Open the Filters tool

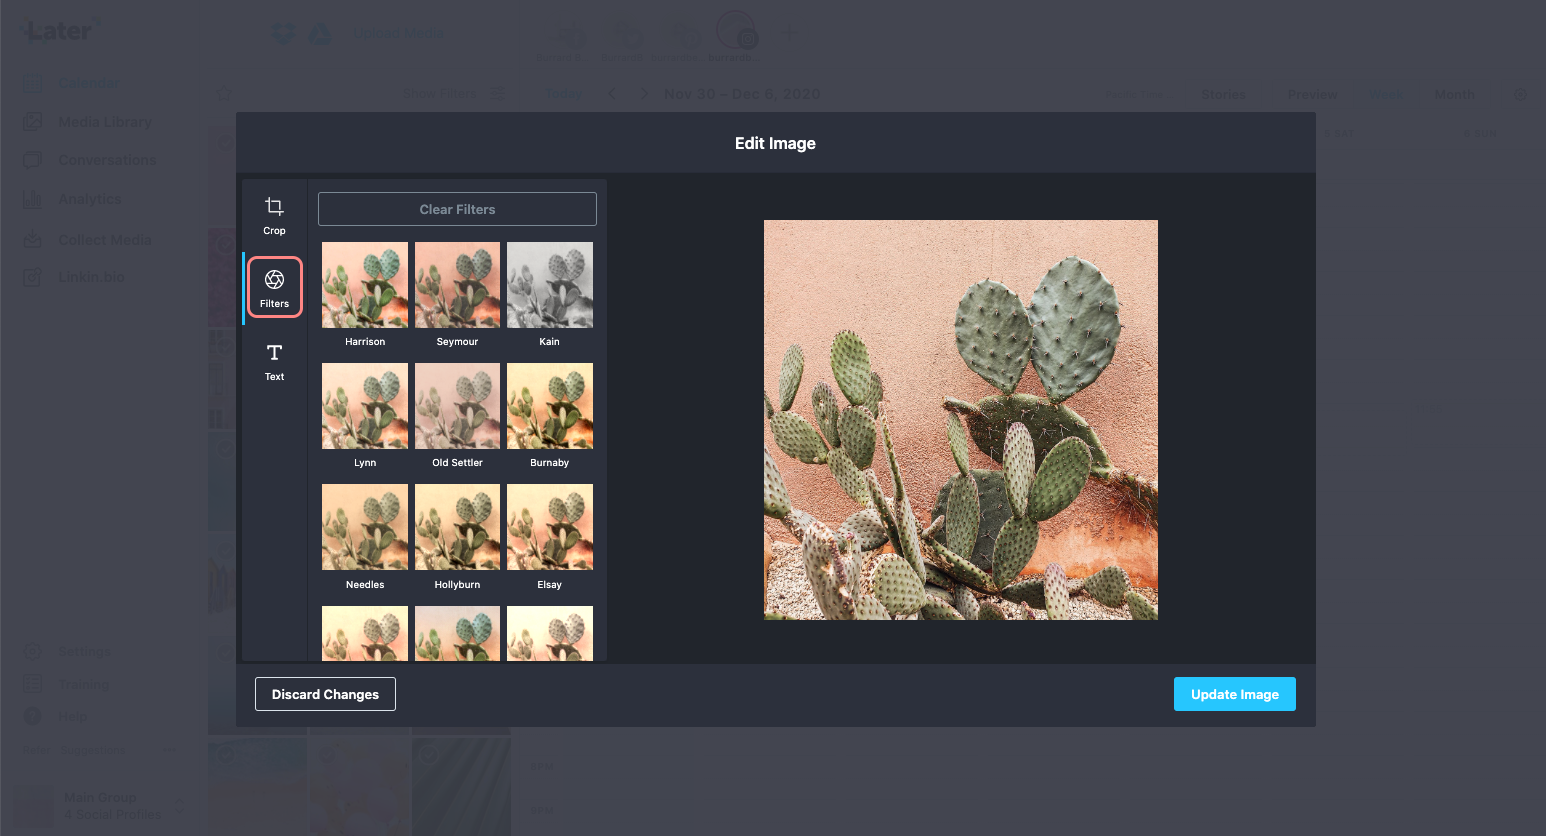(274, 288)
